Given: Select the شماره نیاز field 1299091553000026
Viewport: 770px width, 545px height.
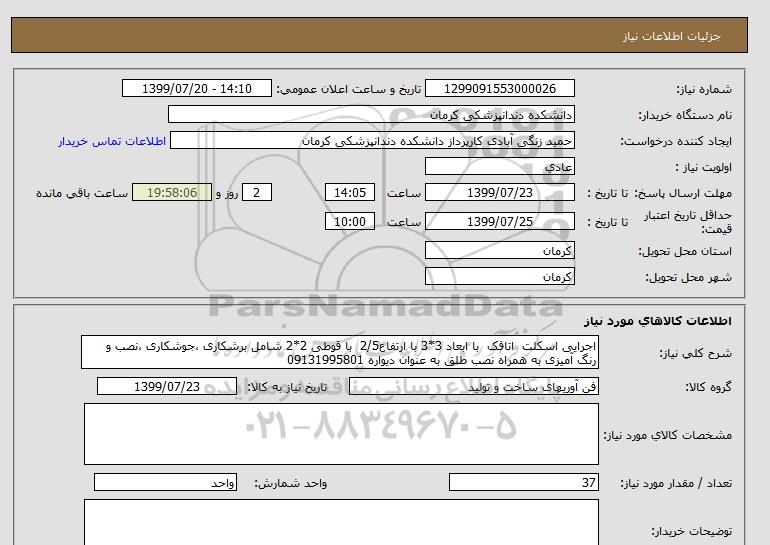Looking at the screenshot, I should coord(499,88).
